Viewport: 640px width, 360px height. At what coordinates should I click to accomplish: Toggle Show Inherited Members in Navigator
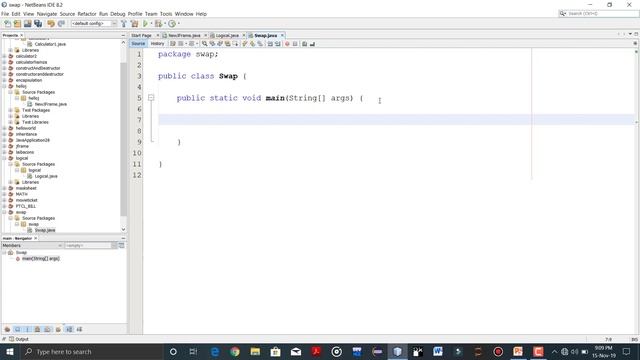point(7,329)
